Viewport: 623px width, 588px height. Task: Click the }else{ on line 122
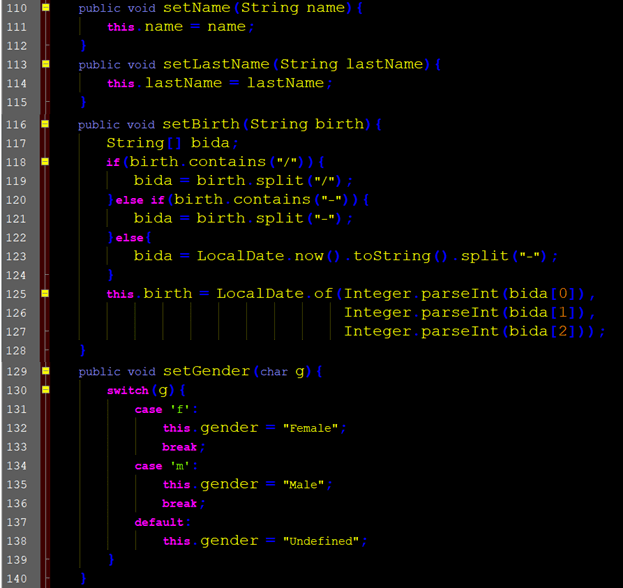(x=130, y=238)
